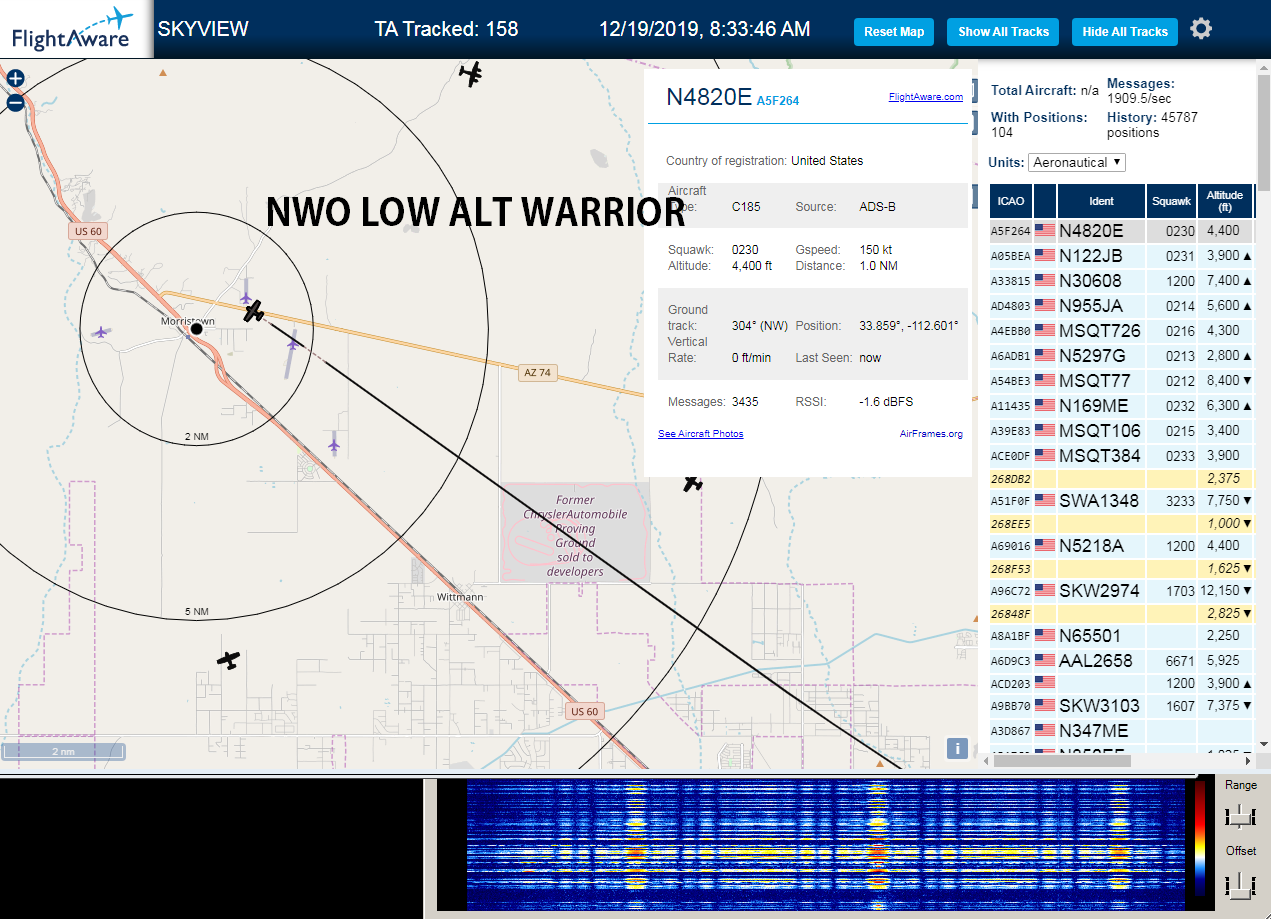Open the settings gear icon
This screenshot has width=1271, height=919.
coord(1201,29)
